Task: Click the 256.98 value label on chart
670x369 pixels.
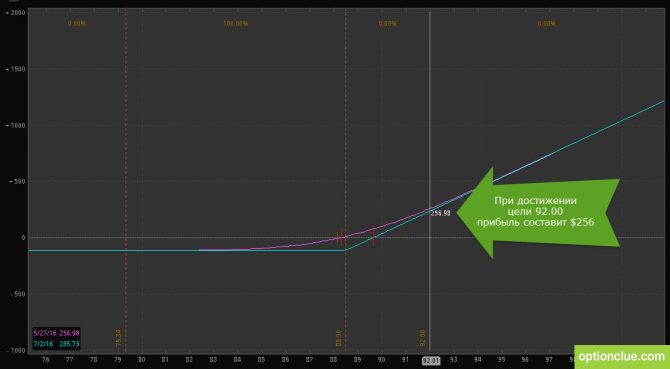Action: [440, 213]
